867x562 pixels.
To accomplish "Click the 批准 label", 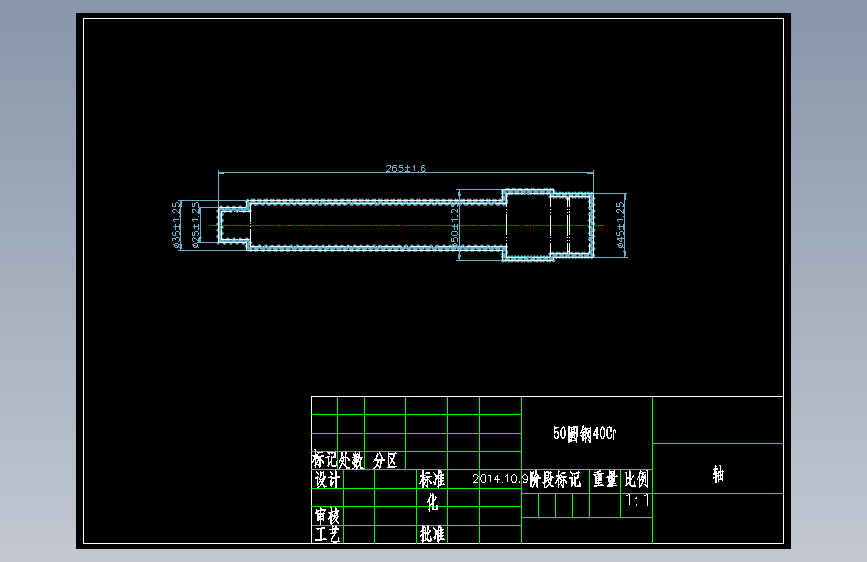I will pos(432,534).
